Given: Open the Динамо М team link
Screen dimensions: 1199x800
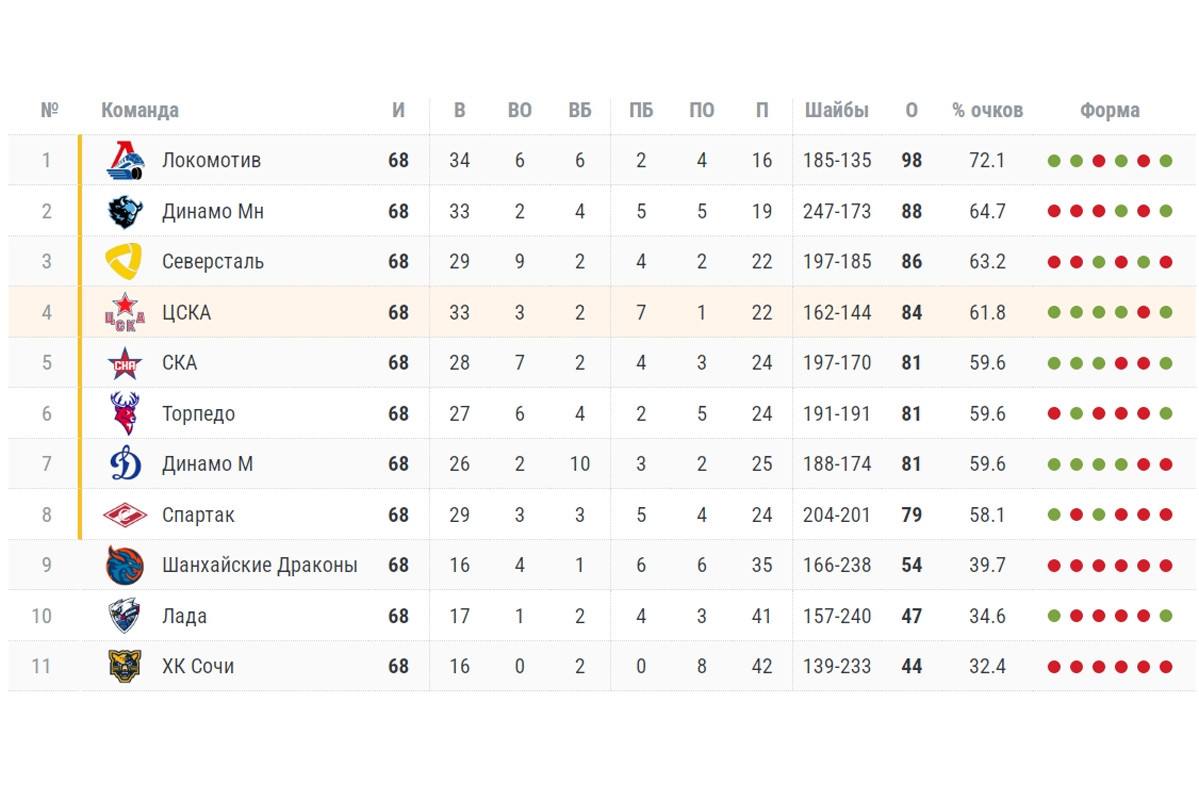Looking at the screenshot, I should click(x=207, y=464).
